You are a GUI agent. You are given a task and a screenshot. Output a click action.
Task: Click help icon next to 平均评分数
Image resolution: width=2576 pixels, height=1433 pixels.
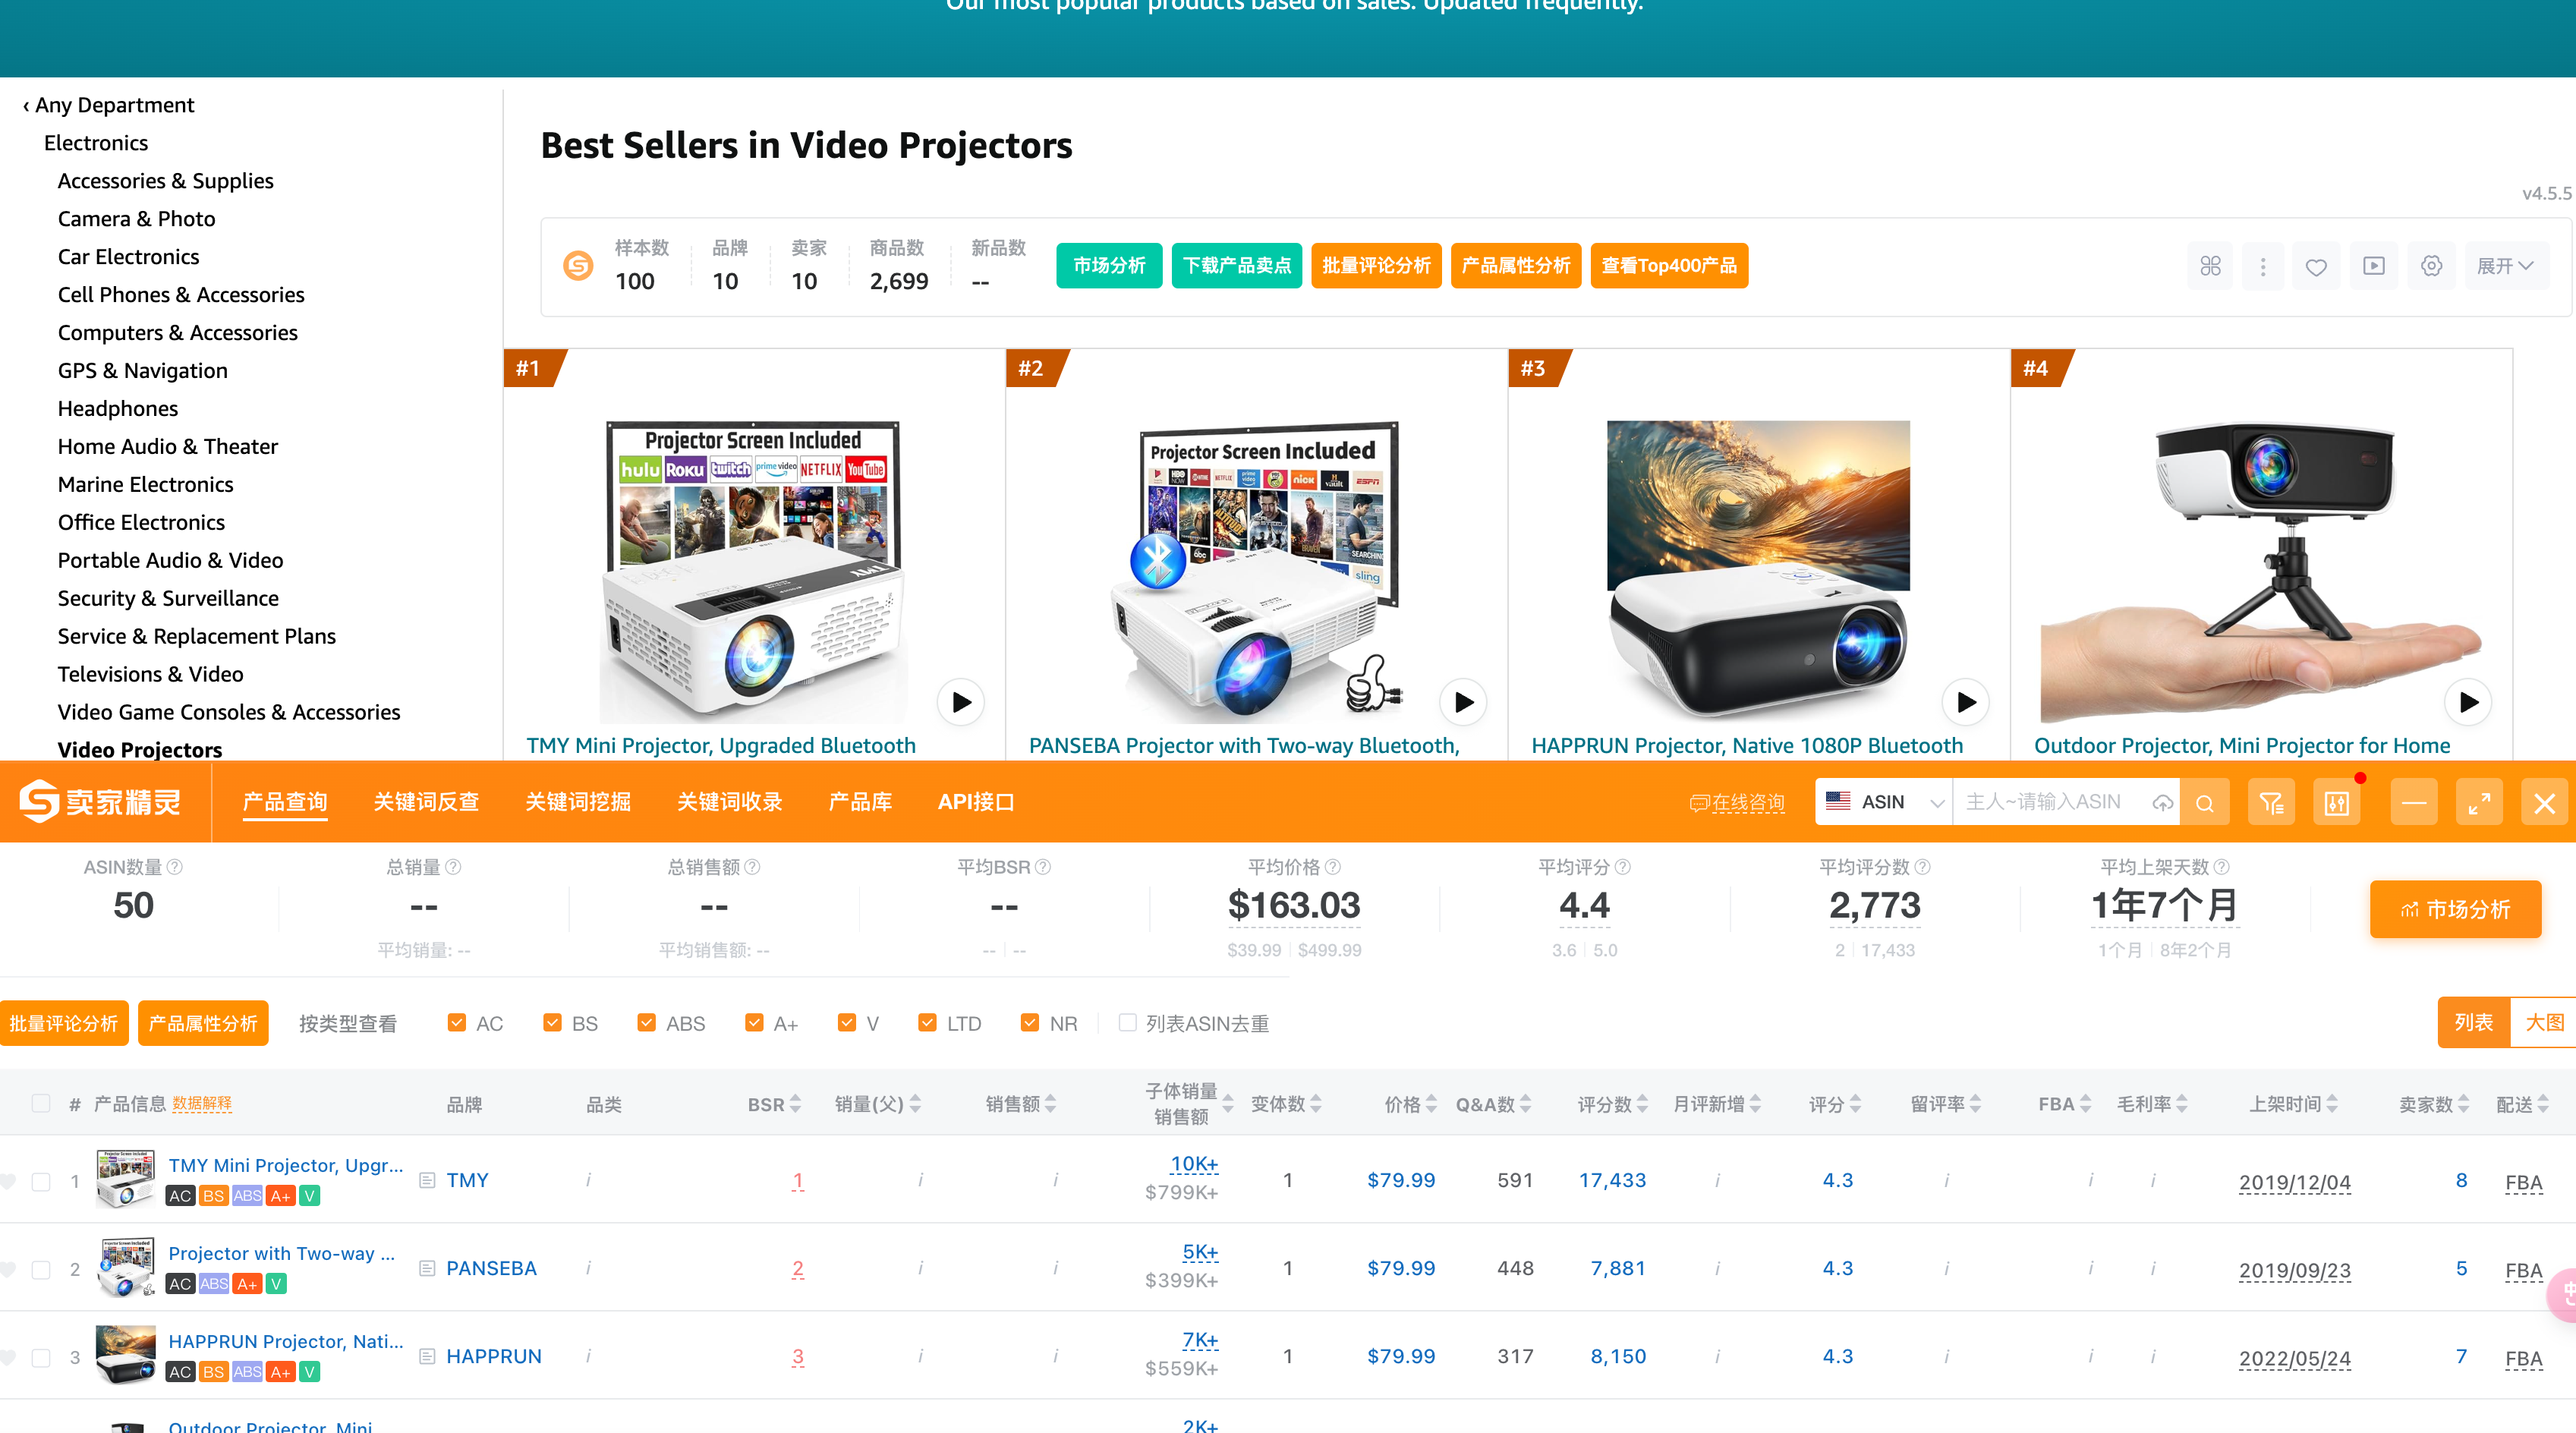tap(1922, 867)
